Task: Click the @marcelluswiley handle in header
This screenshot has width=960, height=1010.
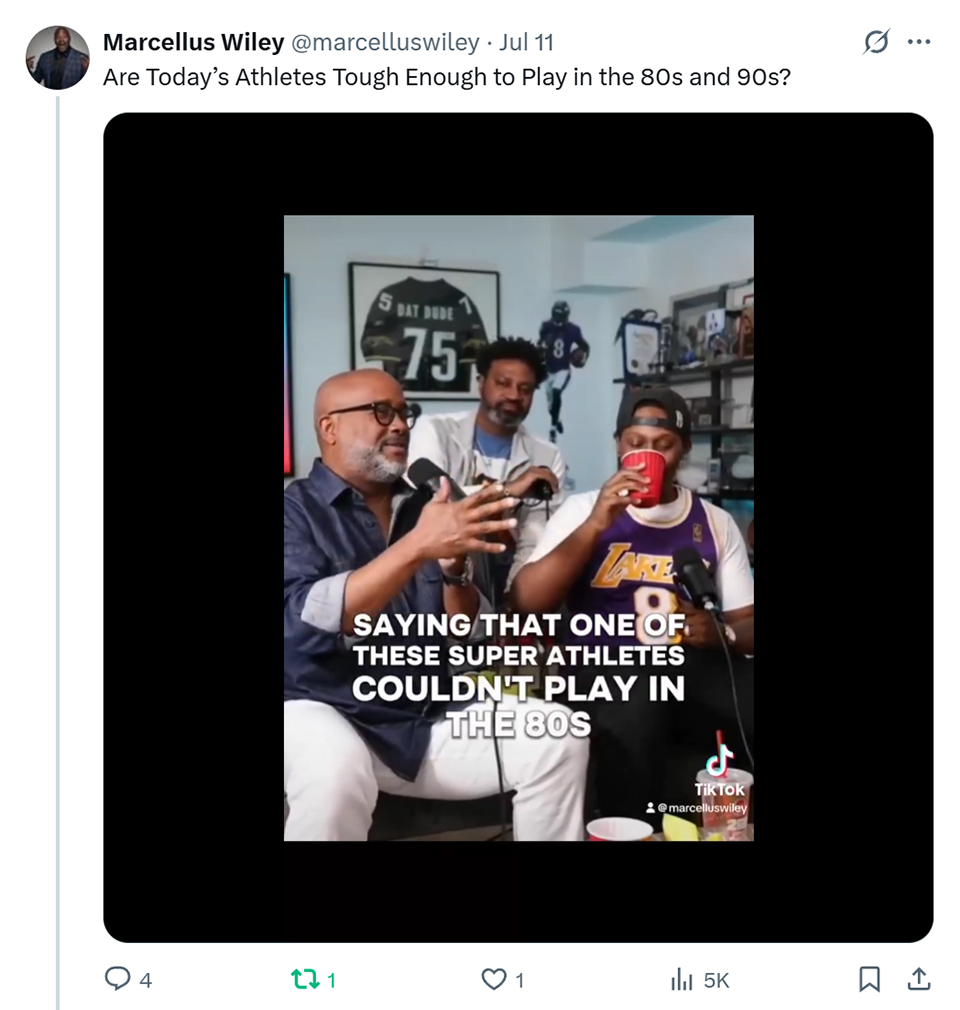Action: pyautogui.click(x=385, y=43)
